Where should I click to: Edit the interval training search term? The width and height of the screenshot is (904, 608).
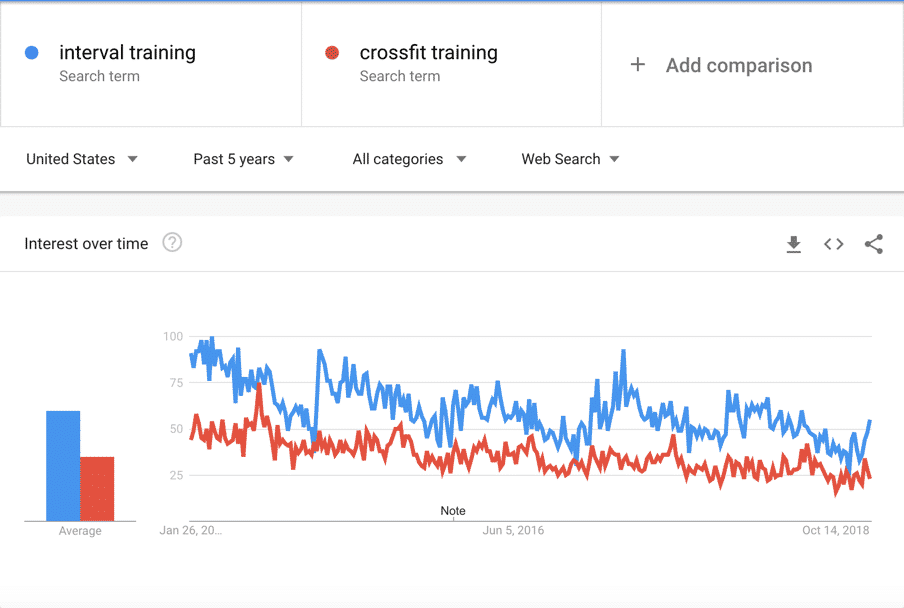click(127, 52)
